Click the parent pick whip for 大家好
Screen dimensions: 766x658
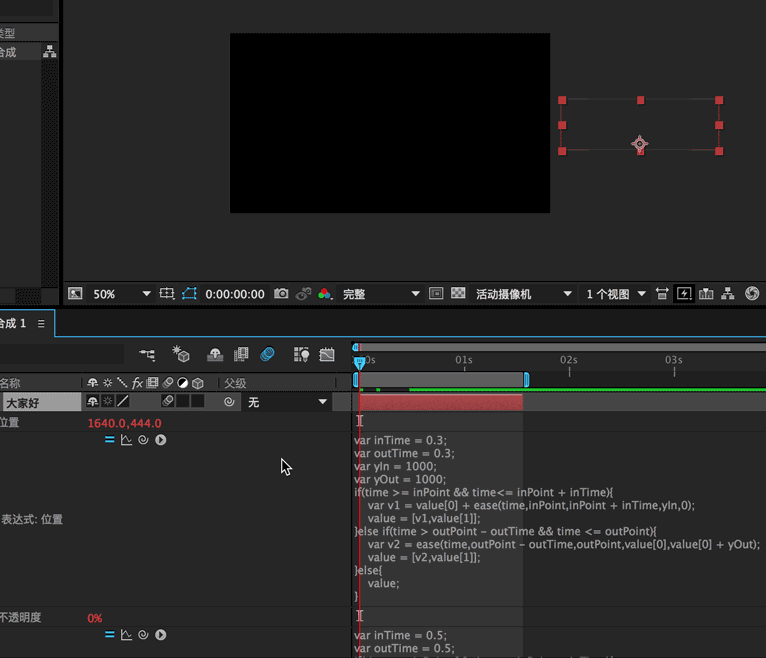[x=229, y=402]
